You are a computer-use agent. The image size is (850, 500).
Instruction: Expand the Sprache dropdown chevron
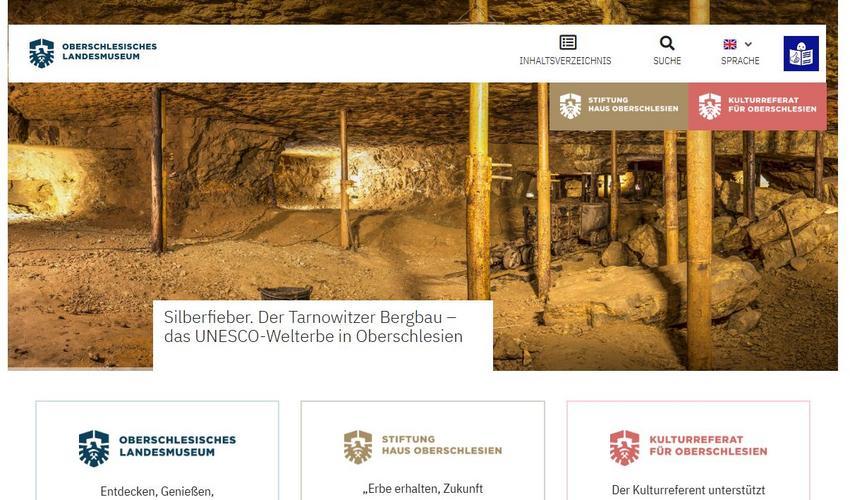(x=748, y=44)
